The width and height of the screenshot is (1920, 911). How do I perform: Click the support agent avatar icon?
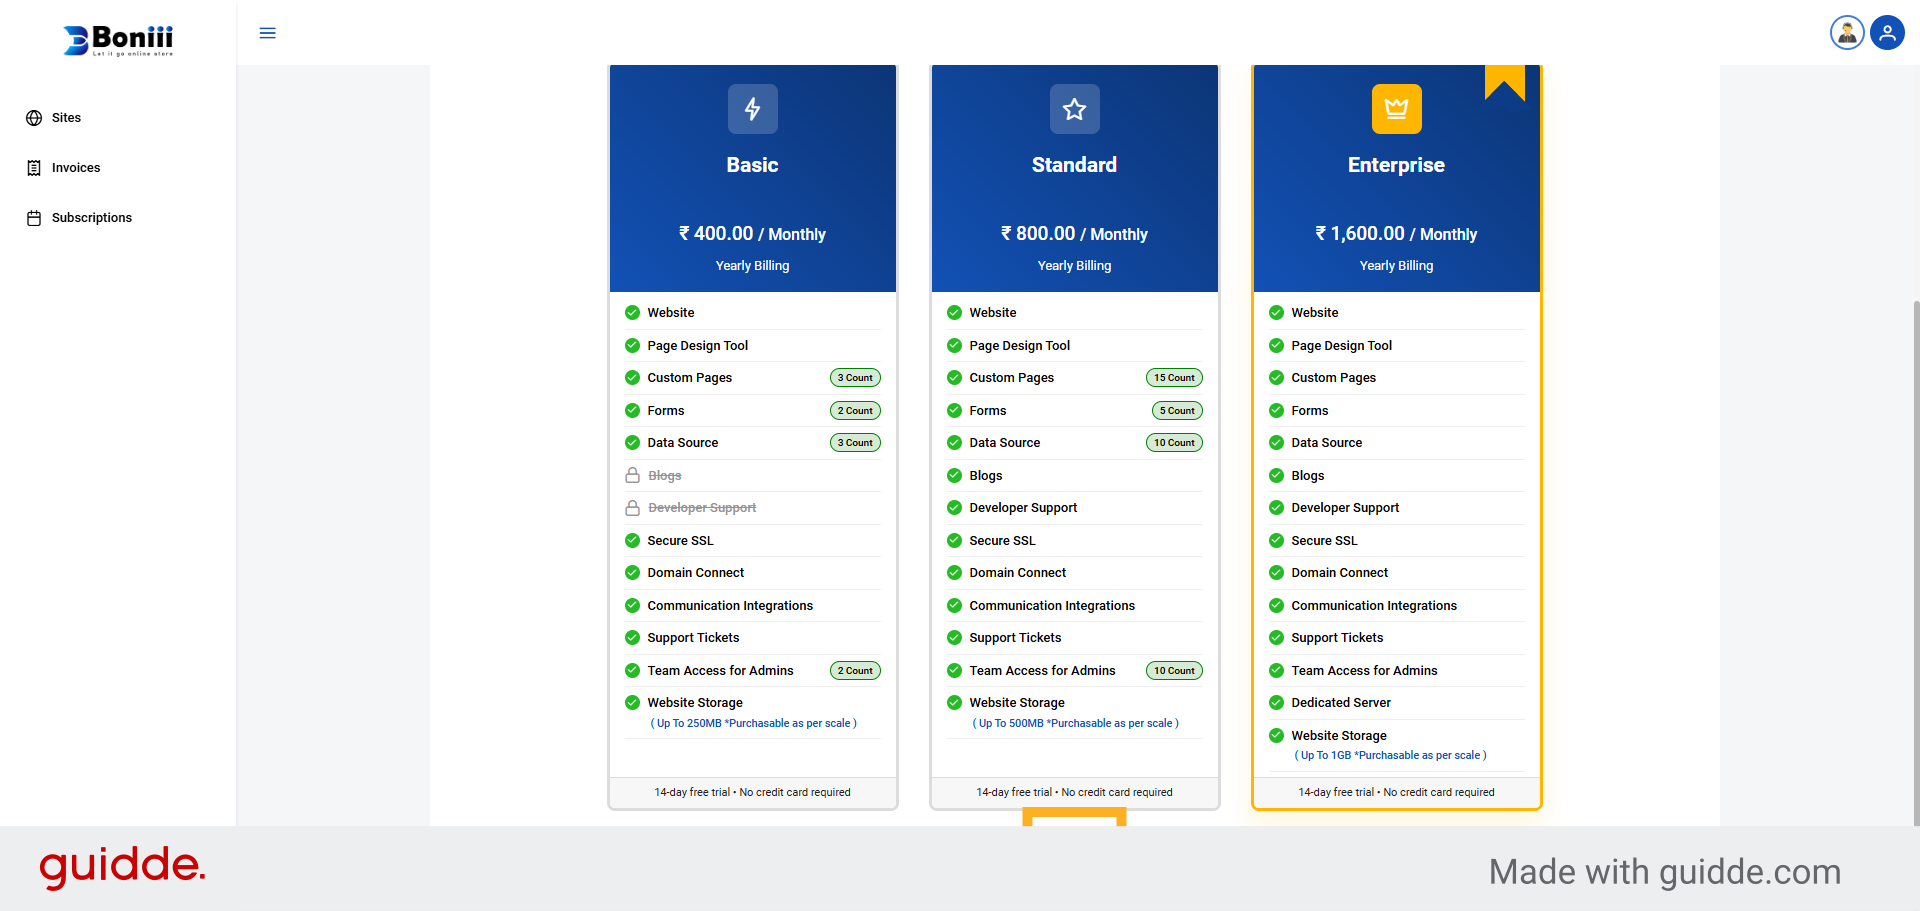point(1847,33)
